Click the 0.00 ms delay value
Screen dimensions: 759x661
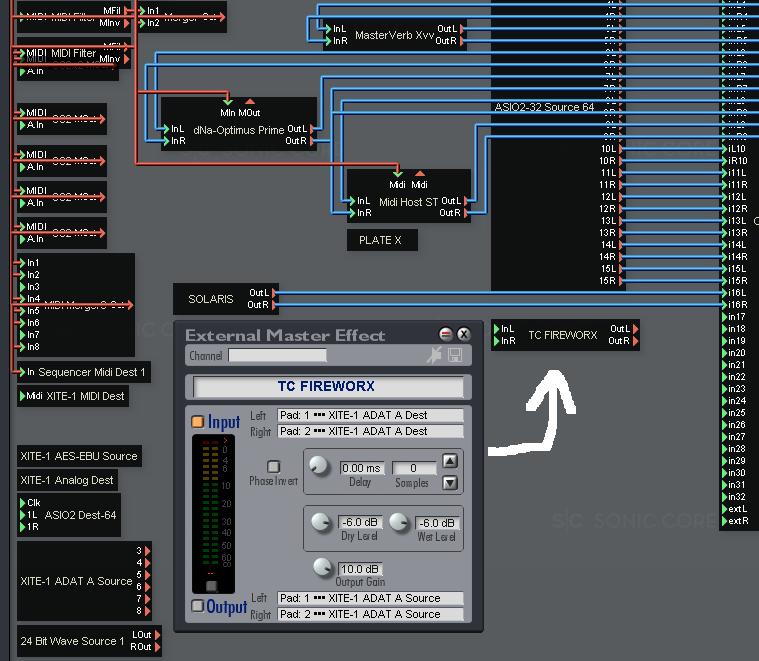pos(362,468)
